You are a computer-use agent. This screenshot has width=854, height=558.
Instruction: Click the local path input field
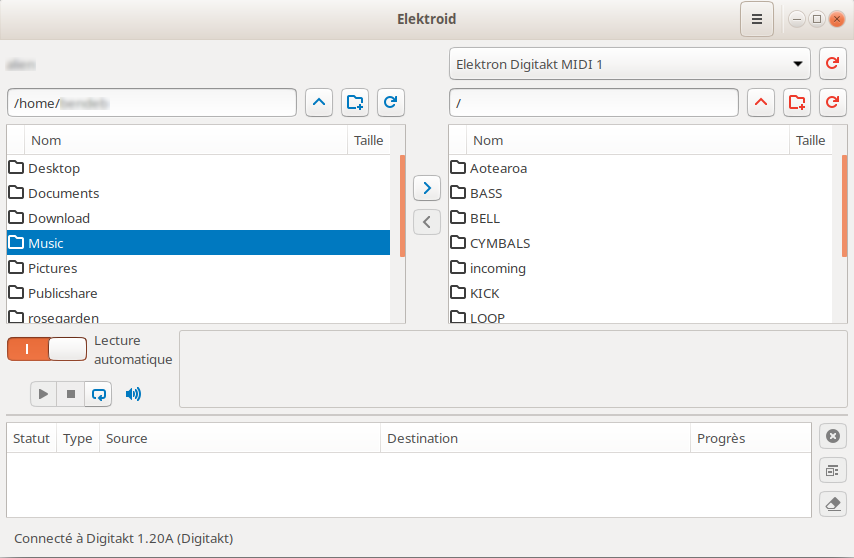152,102
